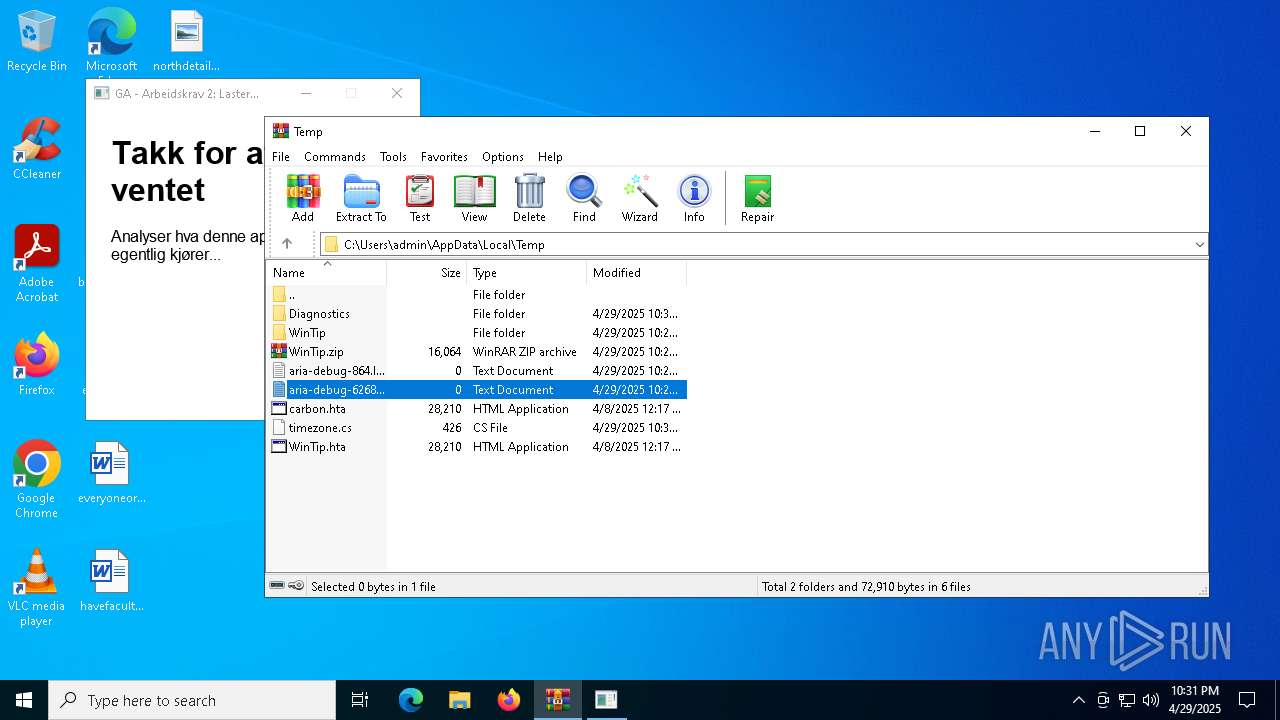Open the View tool in toolbar
This screenshot has height=720, width=1280.
(x=474, y=198)
